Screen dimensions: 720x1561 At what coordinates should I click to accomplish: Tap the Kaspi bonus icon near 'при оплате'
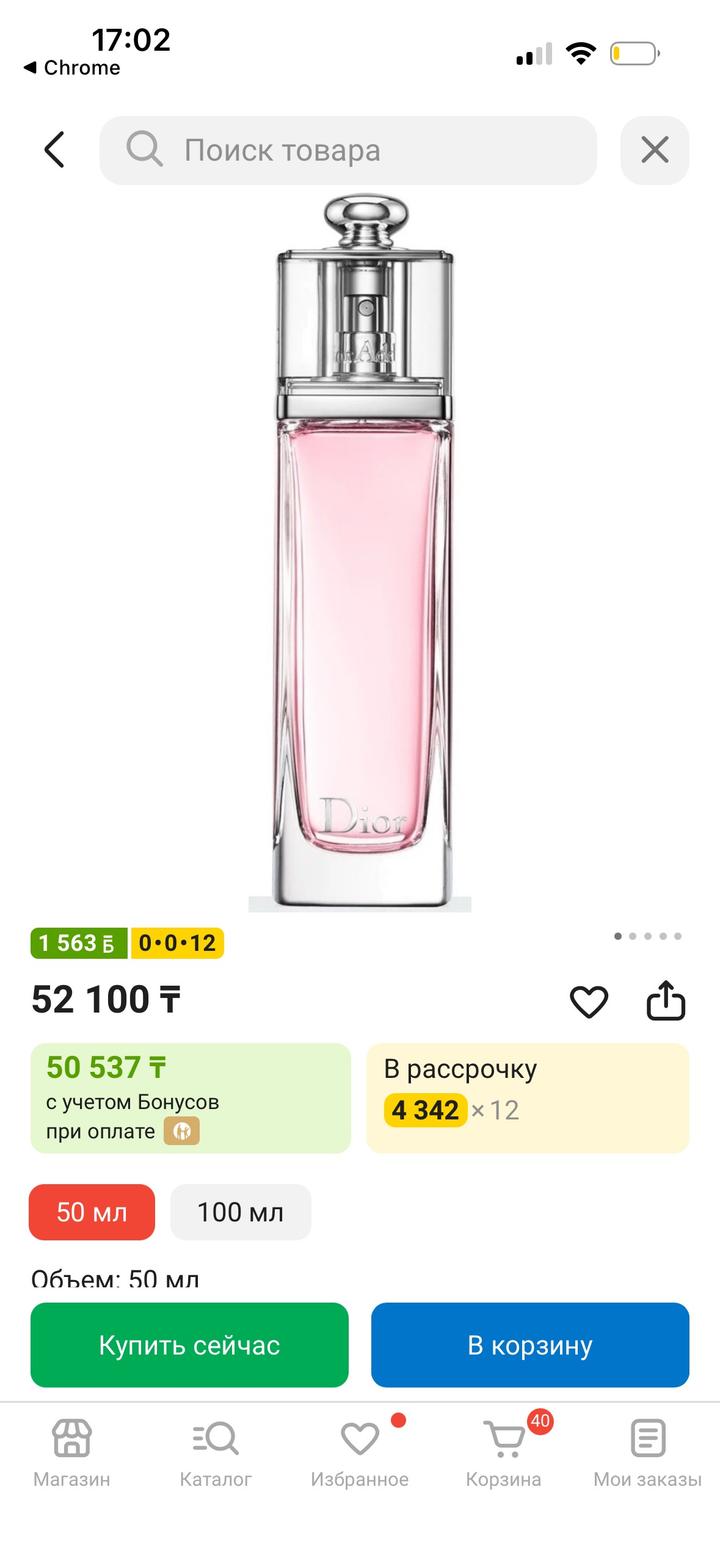(x=182, y=1131)
